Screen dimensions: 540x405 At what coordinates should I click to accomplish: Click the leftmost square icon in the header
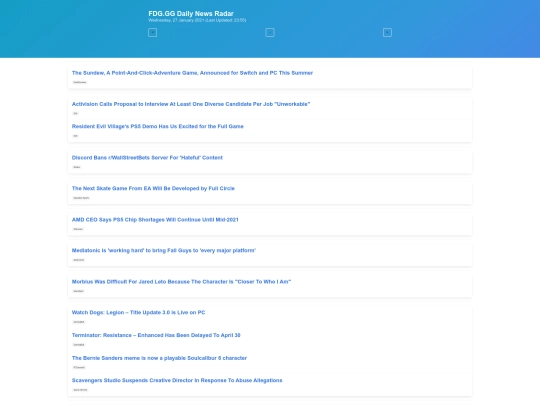(x=153, y=33)
